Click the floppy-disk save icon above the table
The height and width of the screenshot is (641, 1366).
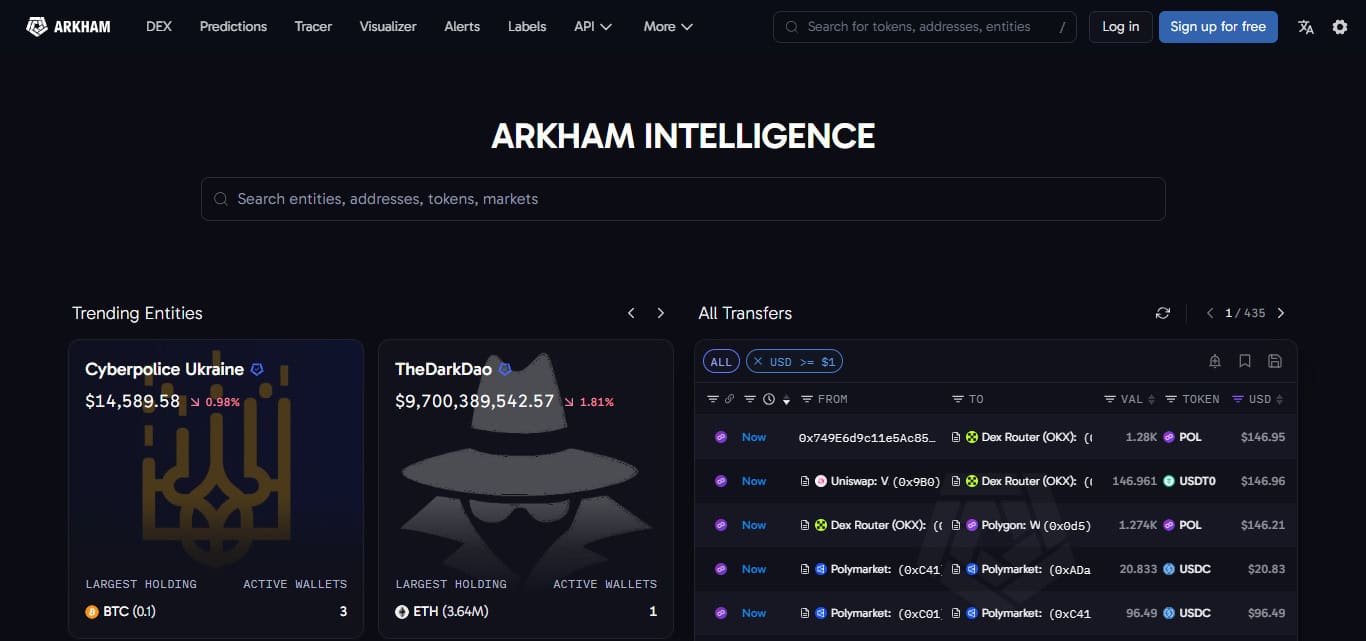(1275, 361)
